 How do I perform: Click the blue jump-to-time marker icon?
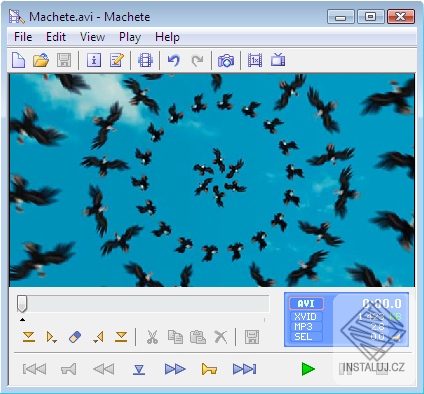pyautogui.click(x=139, y=369)
